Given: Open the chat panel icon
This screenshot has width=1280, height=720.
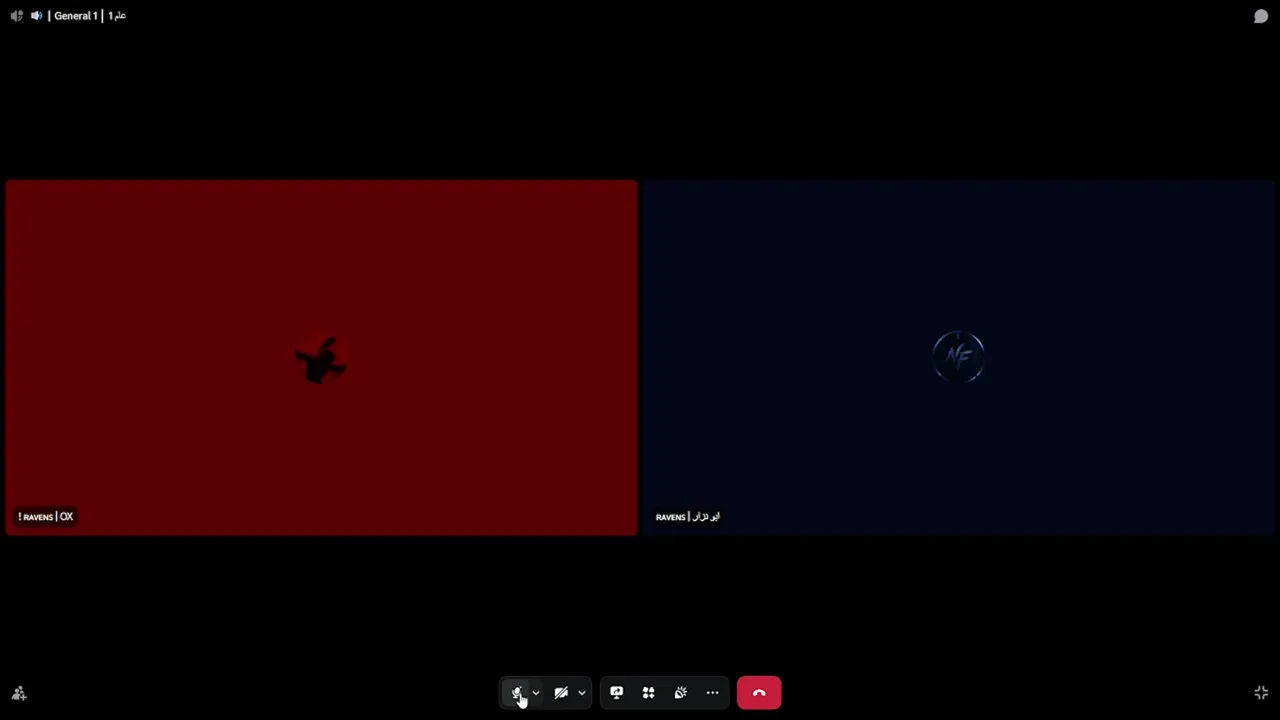Looking at the screenshot, I should 1261,16.
